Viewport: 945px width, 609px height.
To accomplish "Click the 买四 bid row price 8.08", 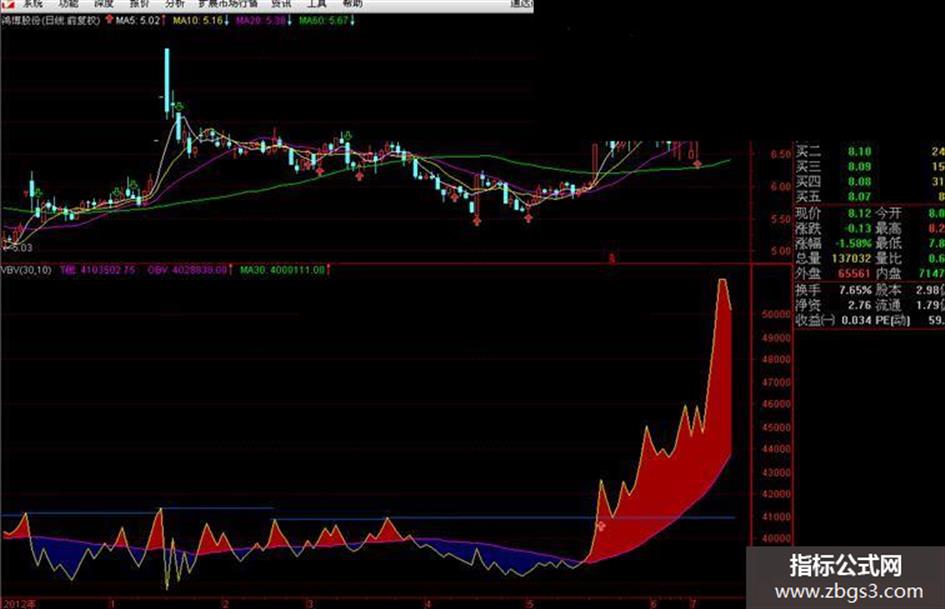I will [859, 181].
